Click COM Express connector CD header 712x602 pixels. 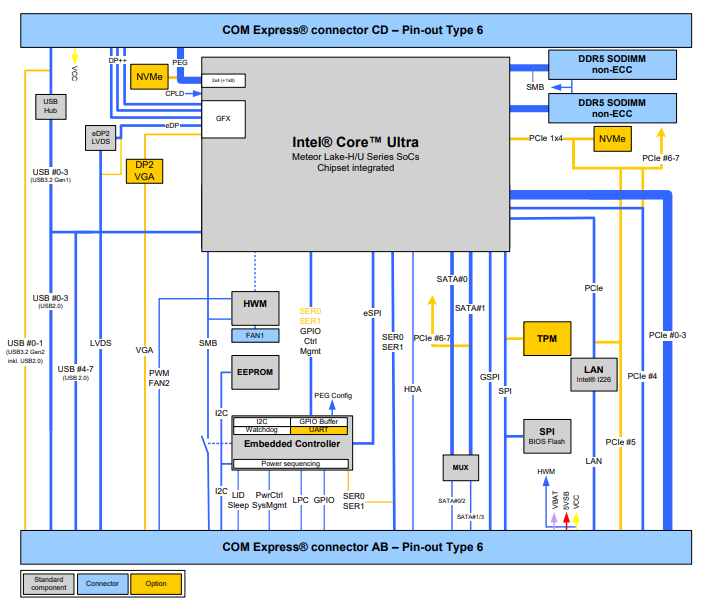[356, 31]
